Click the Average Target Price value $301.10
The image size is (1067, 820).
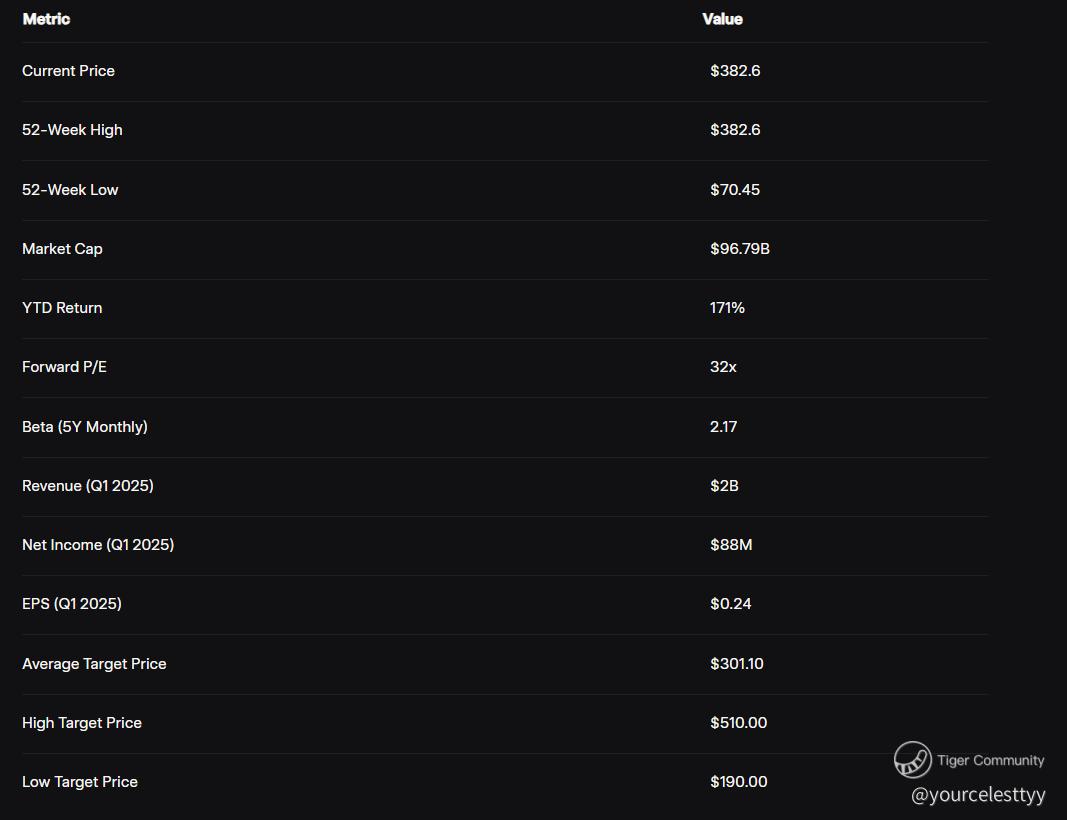tap(736, 664)
